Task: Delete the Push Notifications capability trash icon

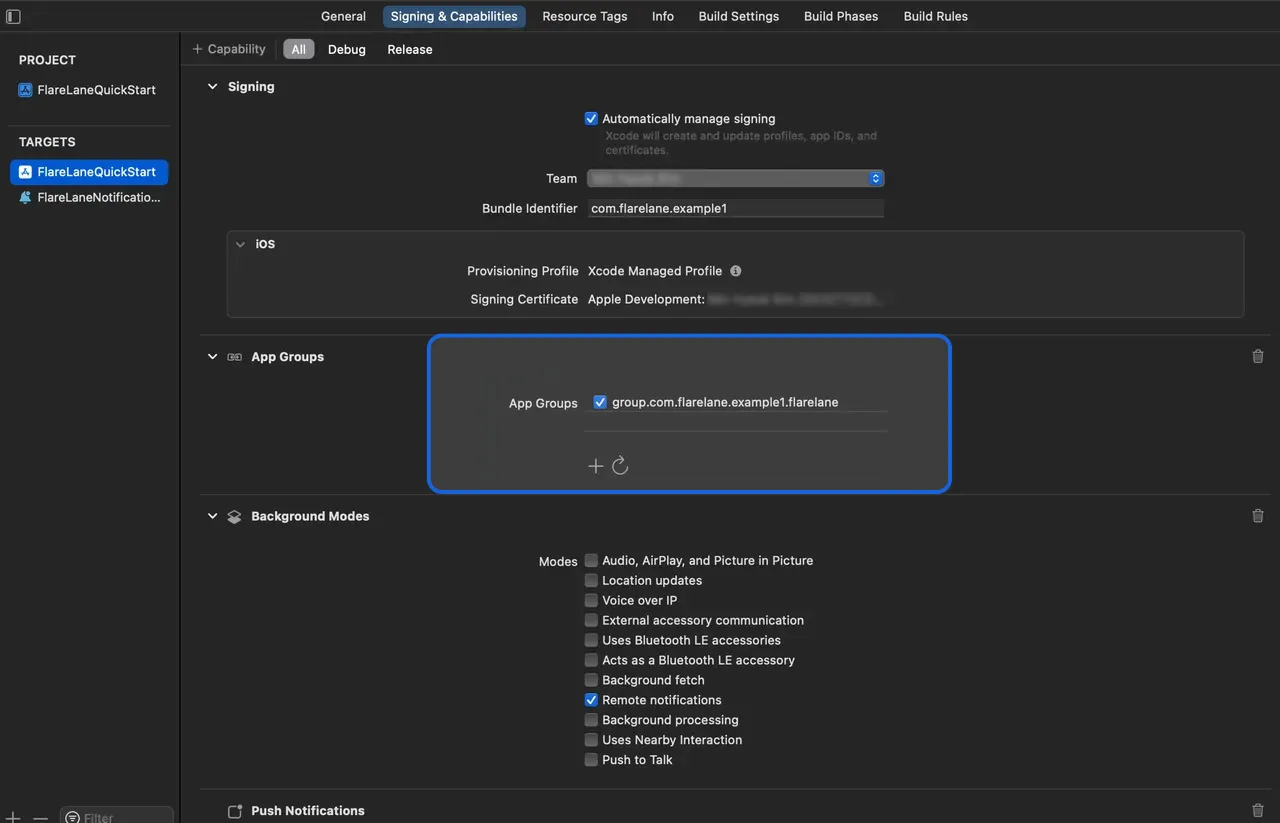Action: pyautogui.click(x=1258, y=811)
